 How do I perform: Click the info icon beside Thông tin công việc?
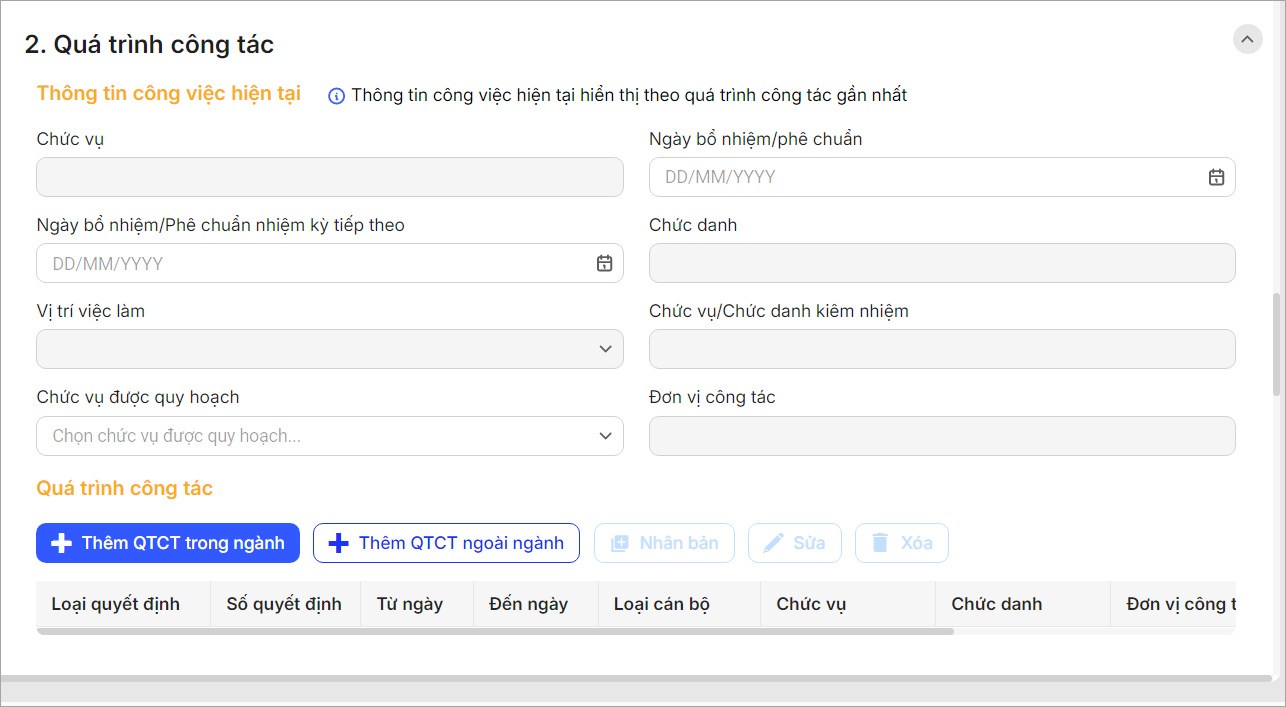click(x=336, y=96)
